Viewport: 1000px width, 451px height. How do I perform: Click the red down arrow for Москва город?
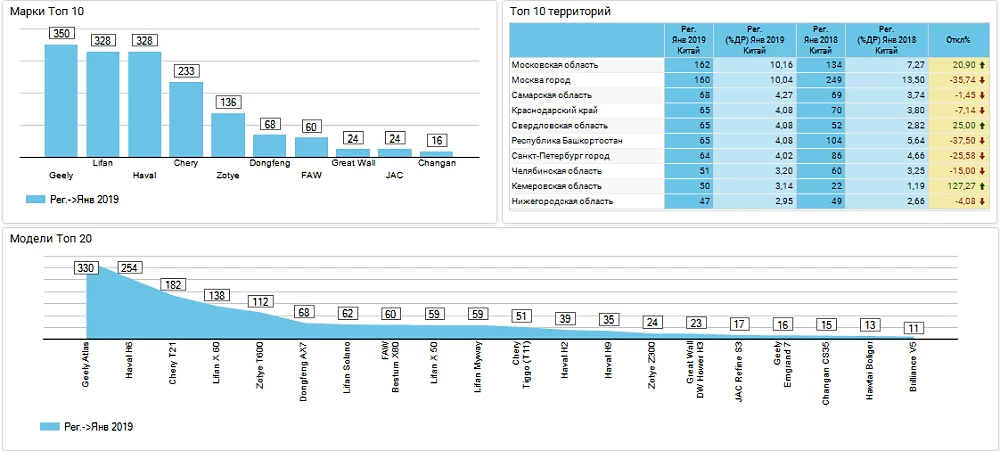click(981, 80)
